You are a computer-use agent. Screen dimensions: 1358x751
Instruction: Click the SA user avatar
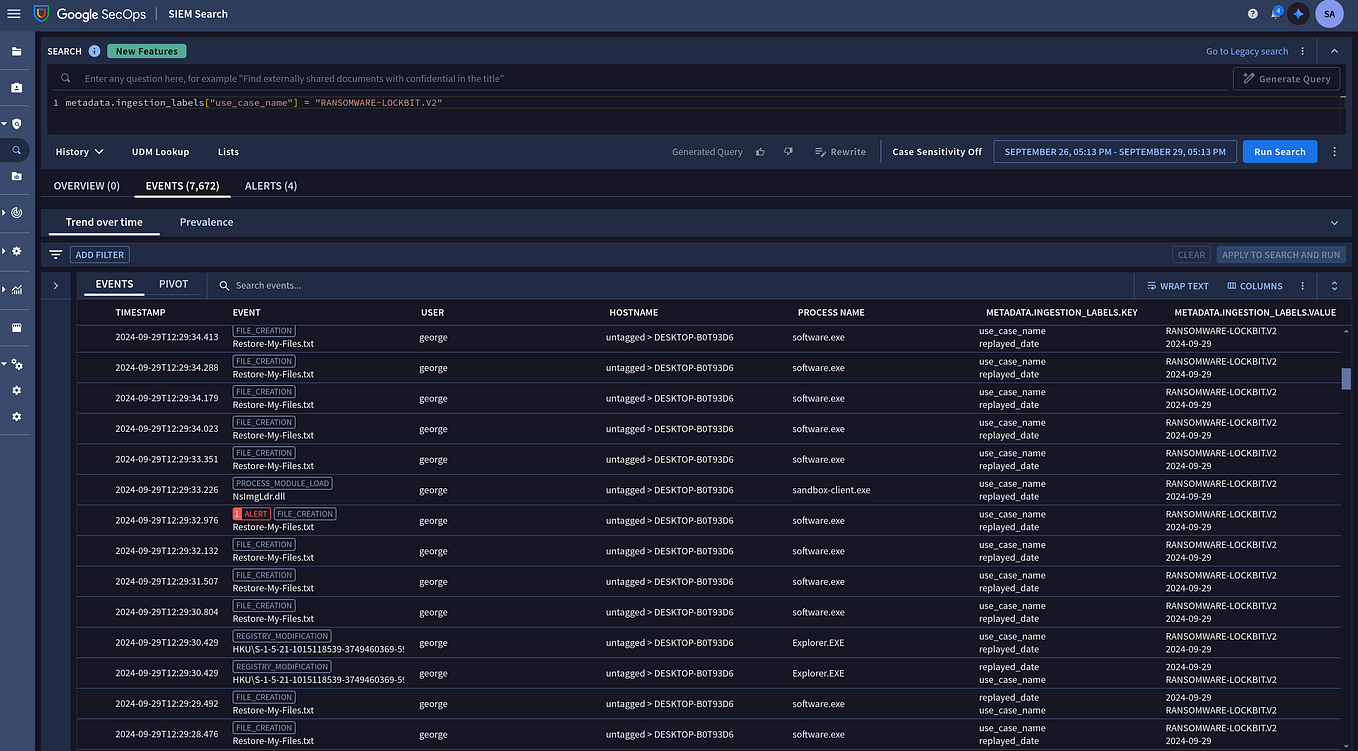pyautogui.click(x=1329, y=13)
